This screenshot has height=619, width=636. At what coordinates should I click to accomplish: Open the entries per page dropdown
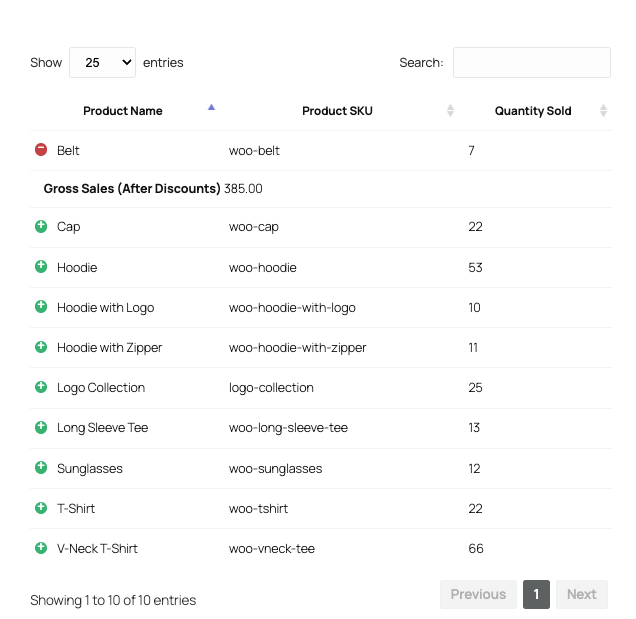102,62
